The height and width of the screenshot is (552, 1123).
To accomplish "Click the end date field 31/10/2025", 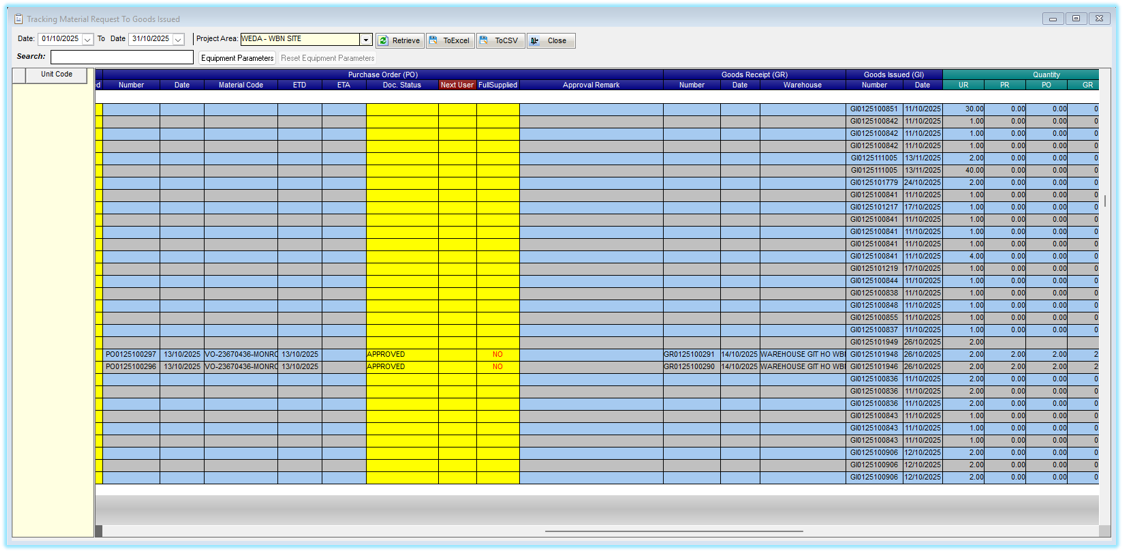I will click(151, 40).
